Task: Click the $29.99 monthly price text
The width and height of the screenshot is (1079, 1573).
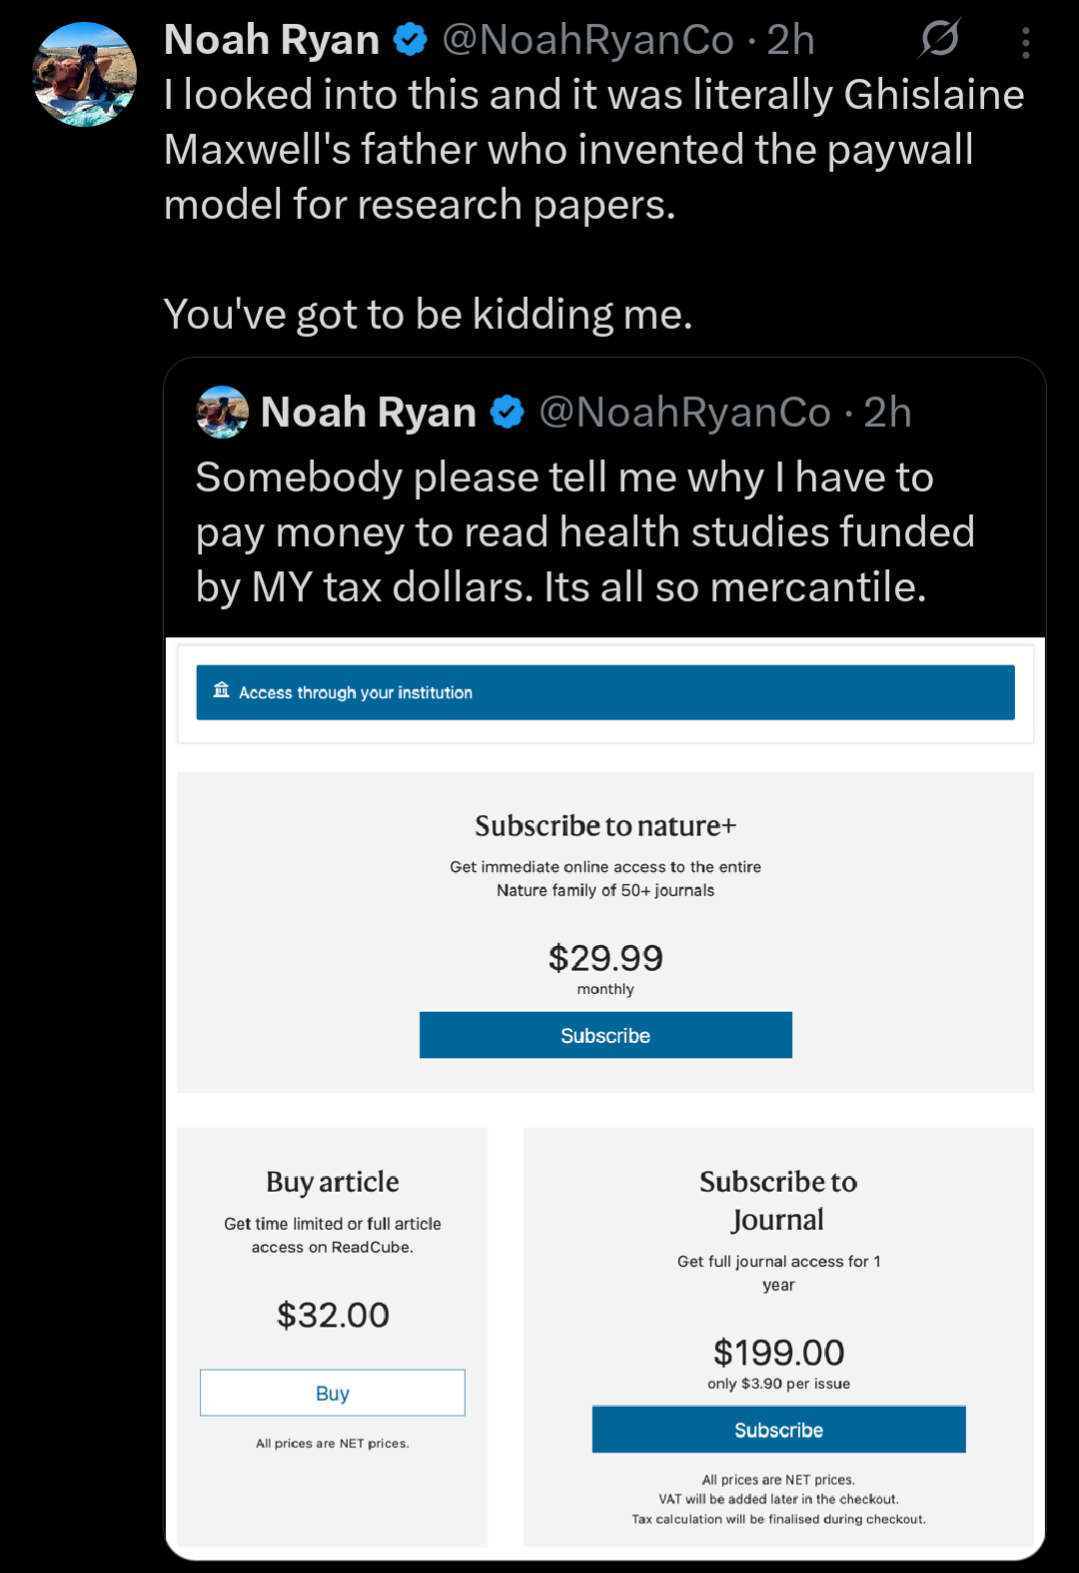Action: point(605,958)
